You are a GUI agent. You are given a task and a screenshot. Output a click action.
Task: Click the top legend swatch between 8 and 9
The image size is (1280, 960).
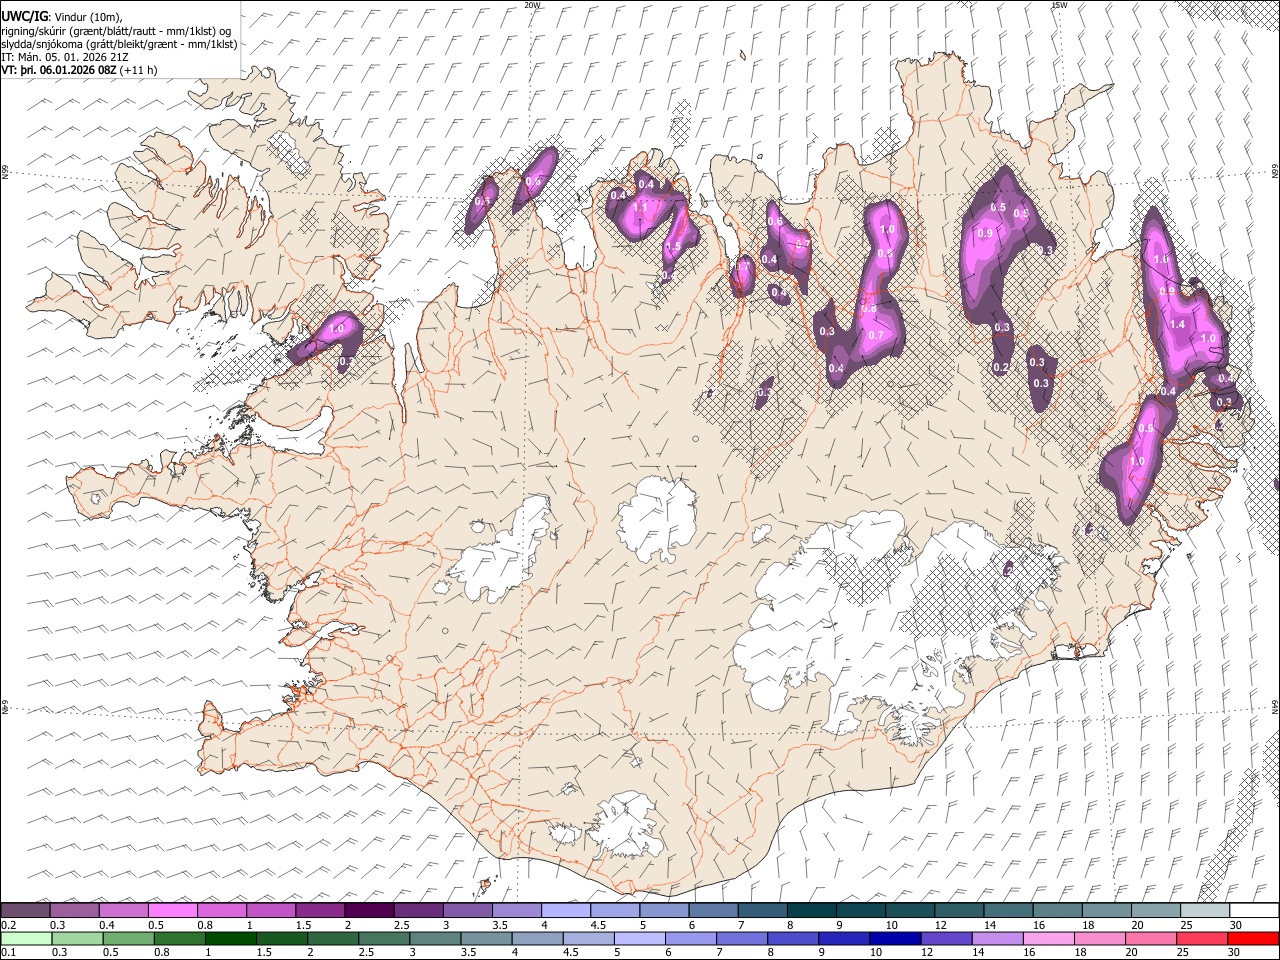[x=811, y=911]
